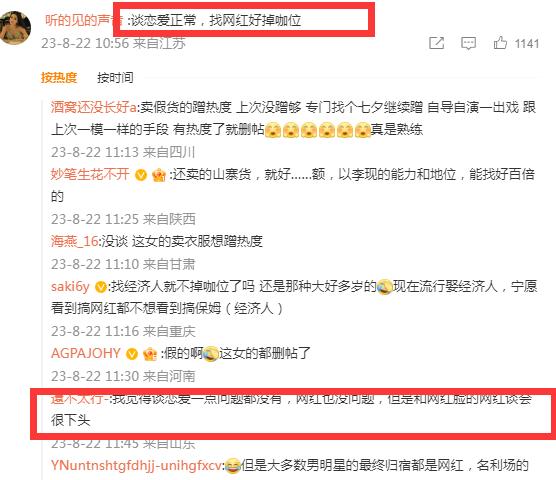This screenshot has height=480, width=556.
Task: Click crown member icon beside AGPAJOHY
Action: tap(150, 353)
